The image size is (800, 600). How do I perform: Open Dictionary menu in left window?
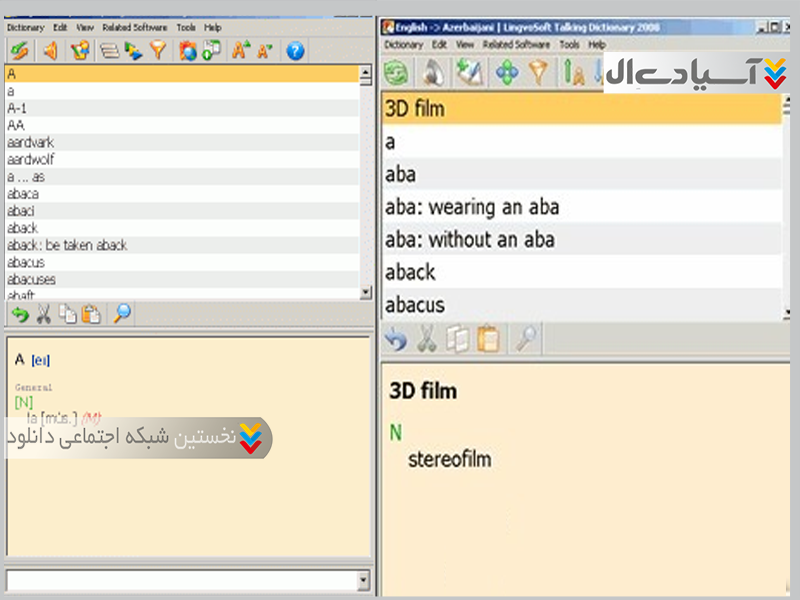[26, 28]
